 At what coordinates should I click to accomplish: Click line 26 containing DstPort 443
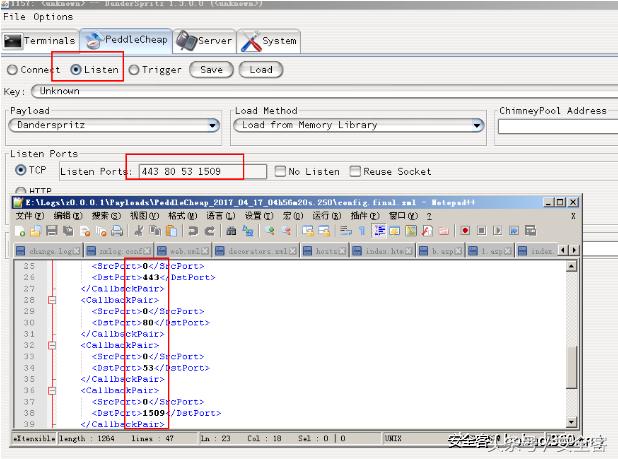(153, 277)
